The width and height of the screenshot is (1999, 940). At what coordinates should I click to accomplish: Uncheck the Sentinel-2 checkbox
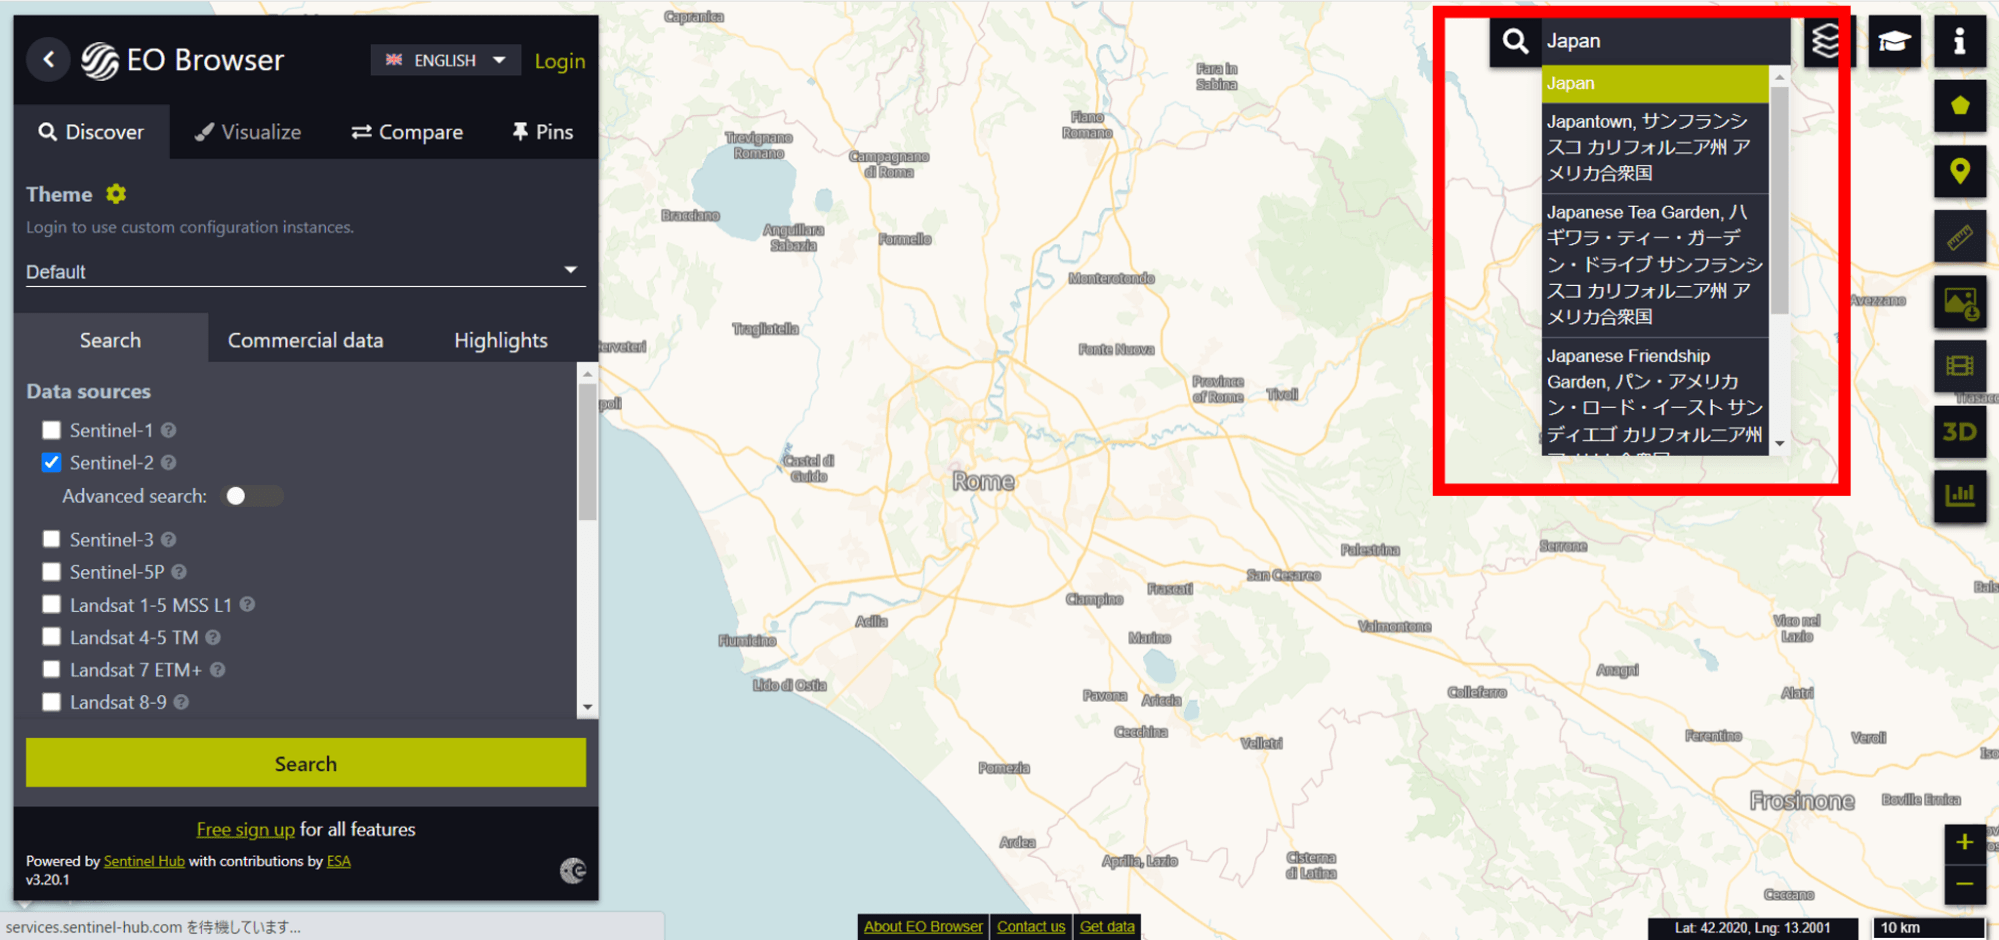tap(51, 463)
